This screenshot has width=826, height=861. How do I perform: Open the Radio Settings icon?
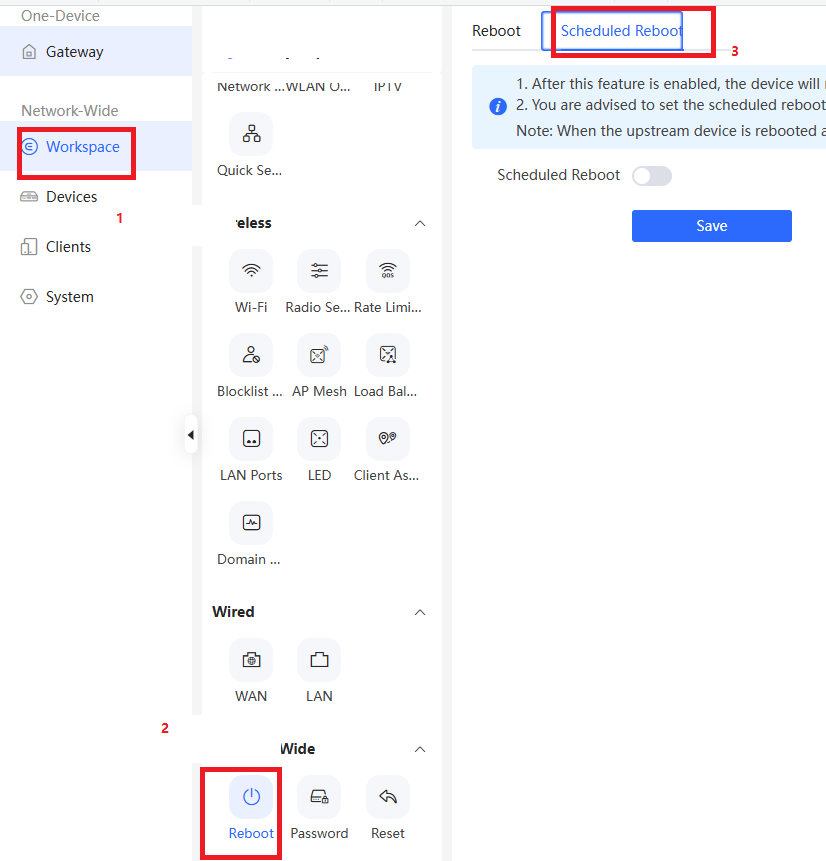click(319, 271)
